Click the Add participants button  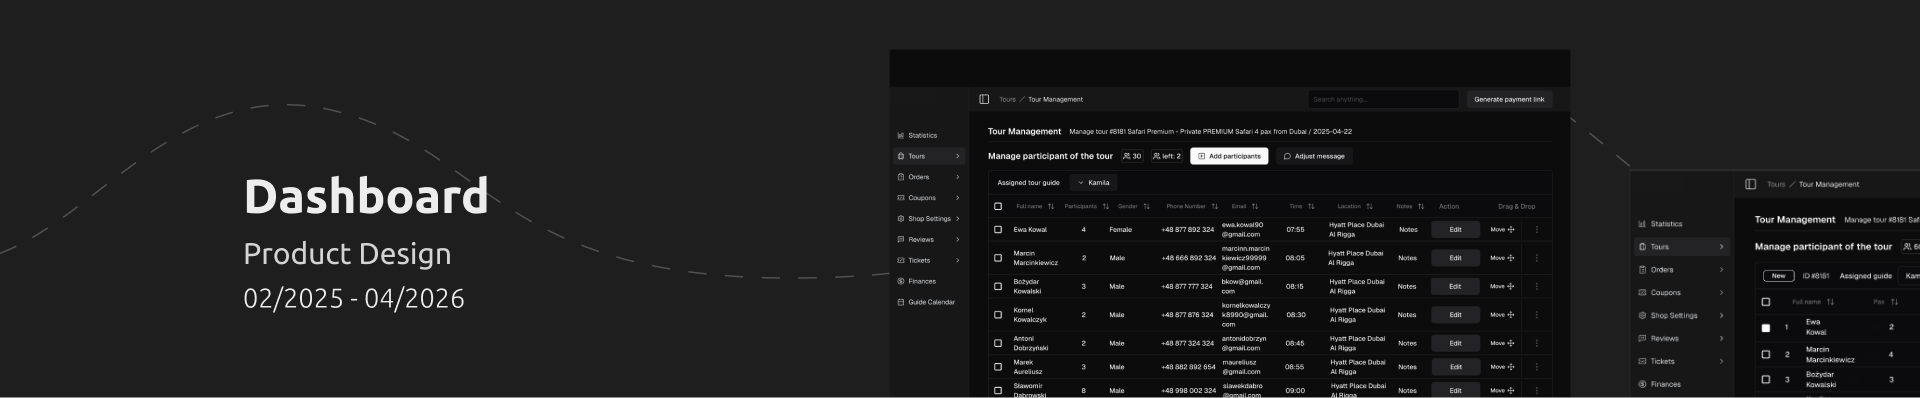point(1229,156)
